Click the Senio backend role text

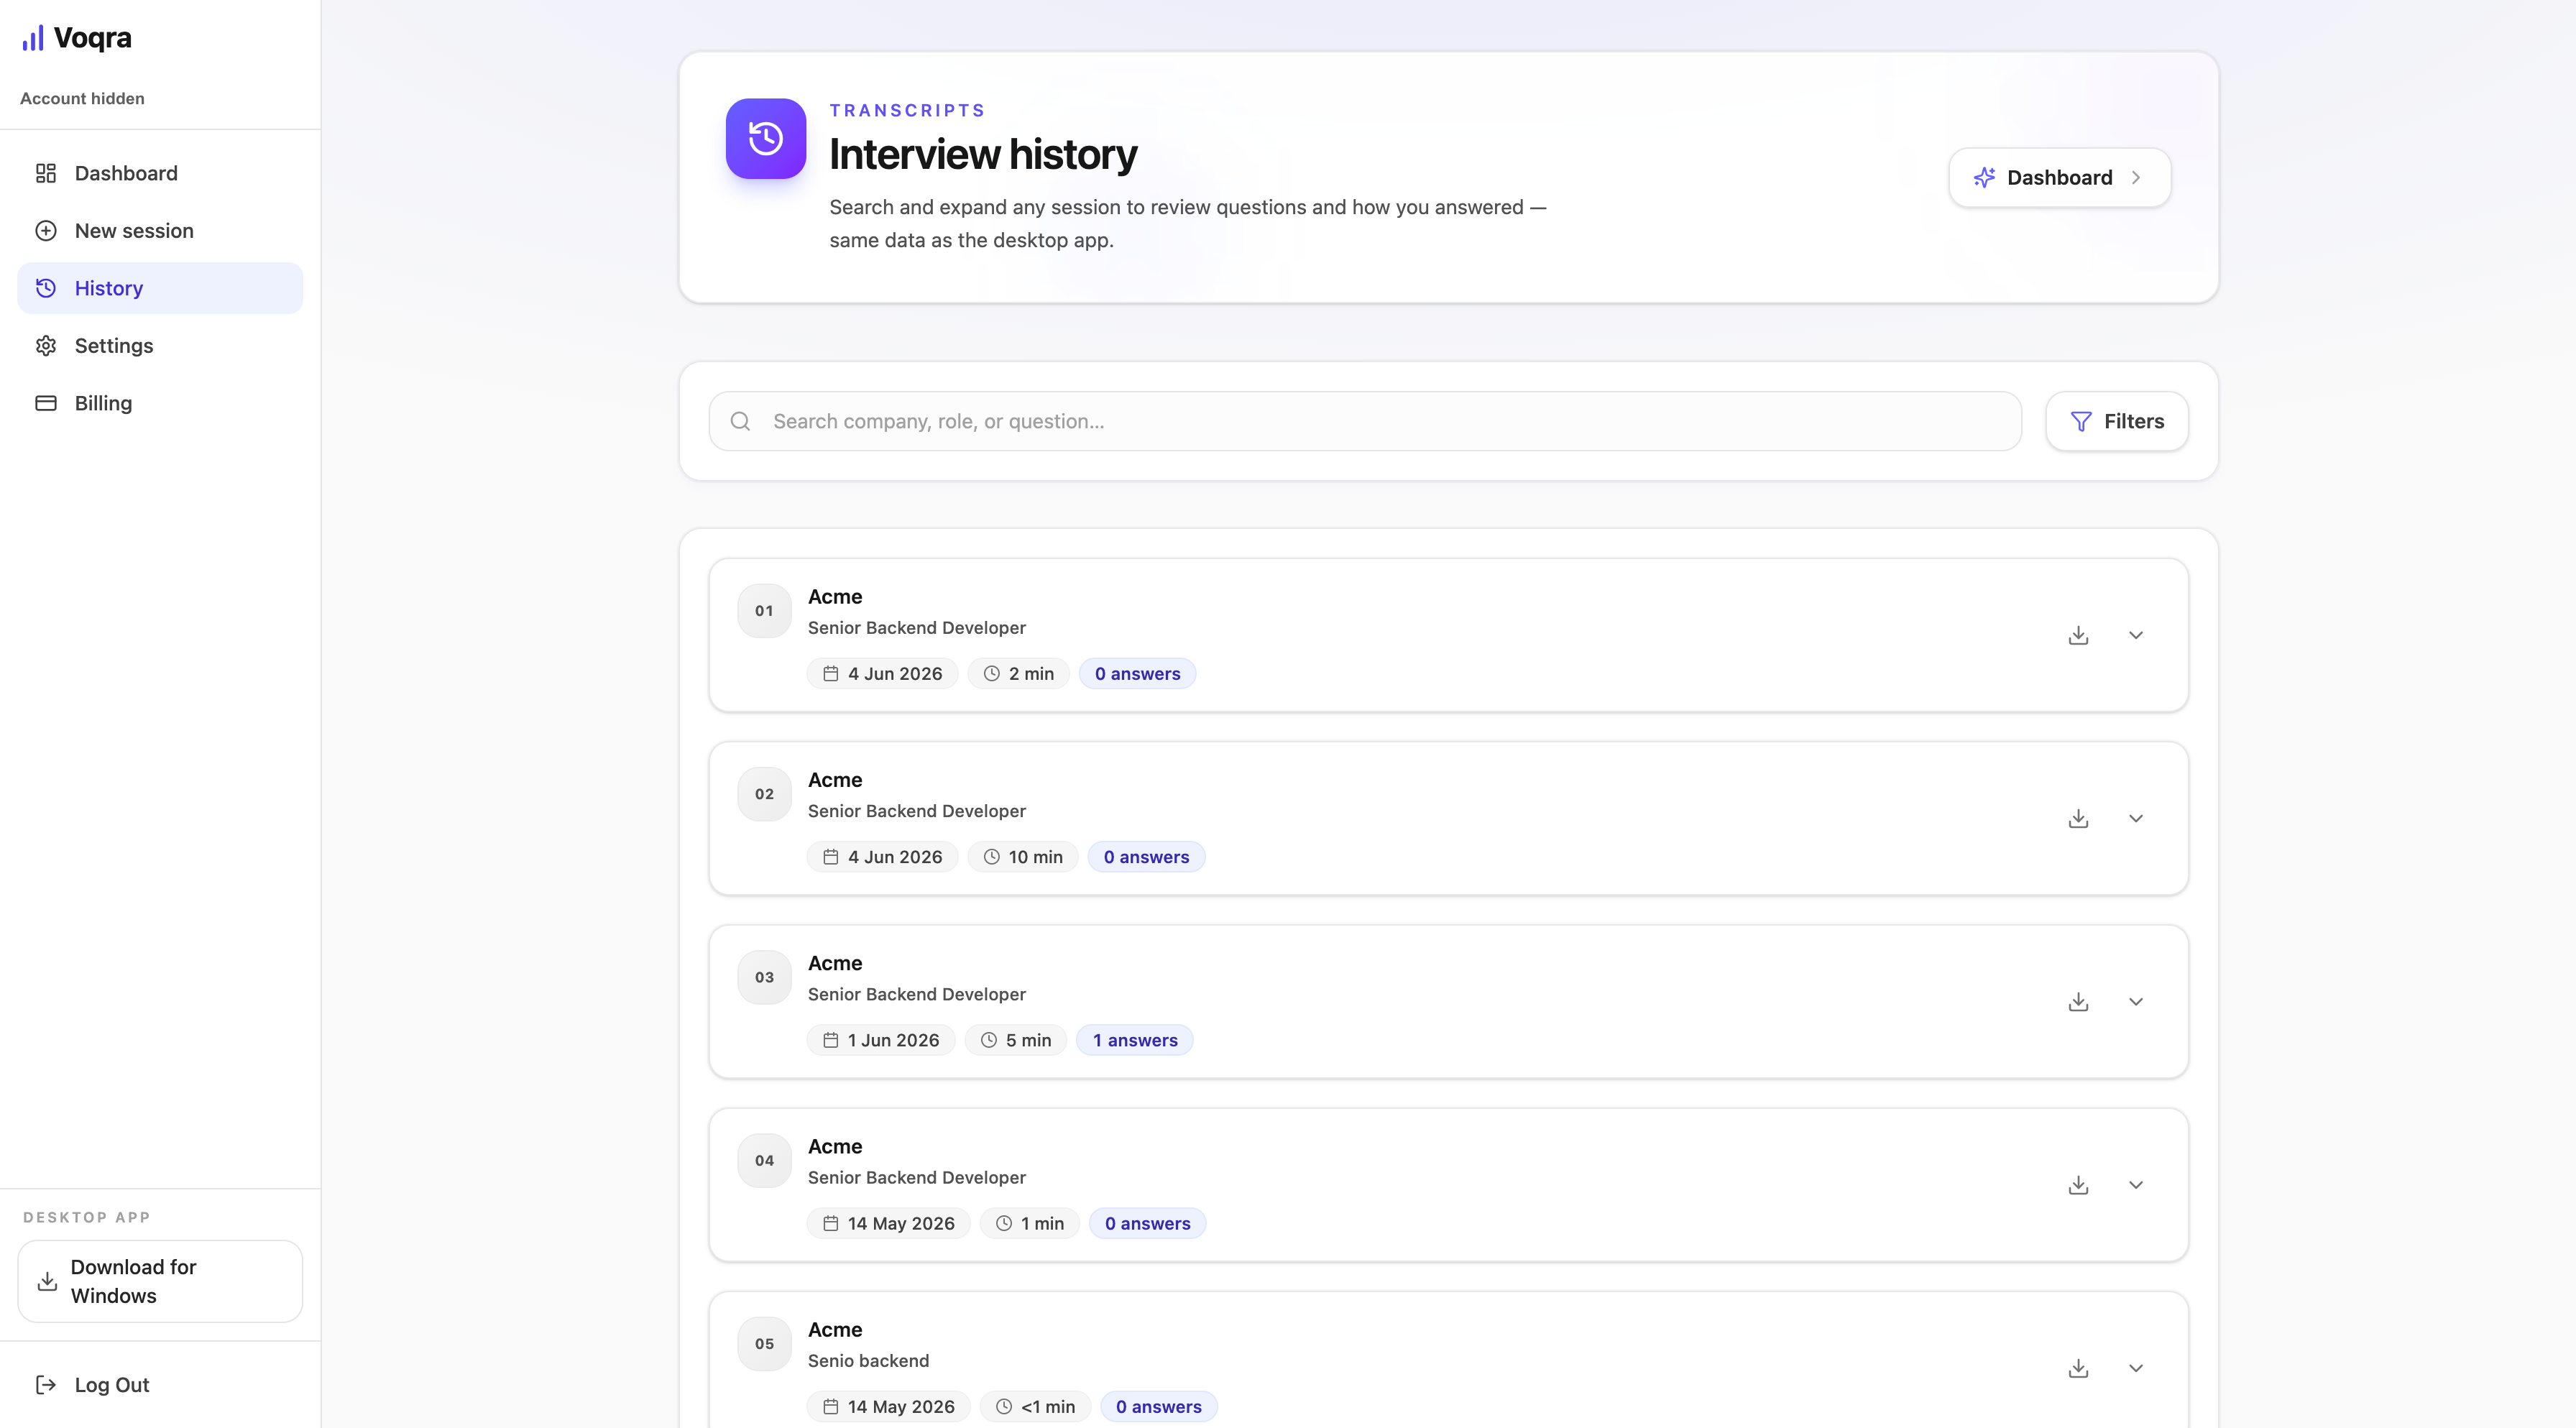click(x=868, y=1360)
